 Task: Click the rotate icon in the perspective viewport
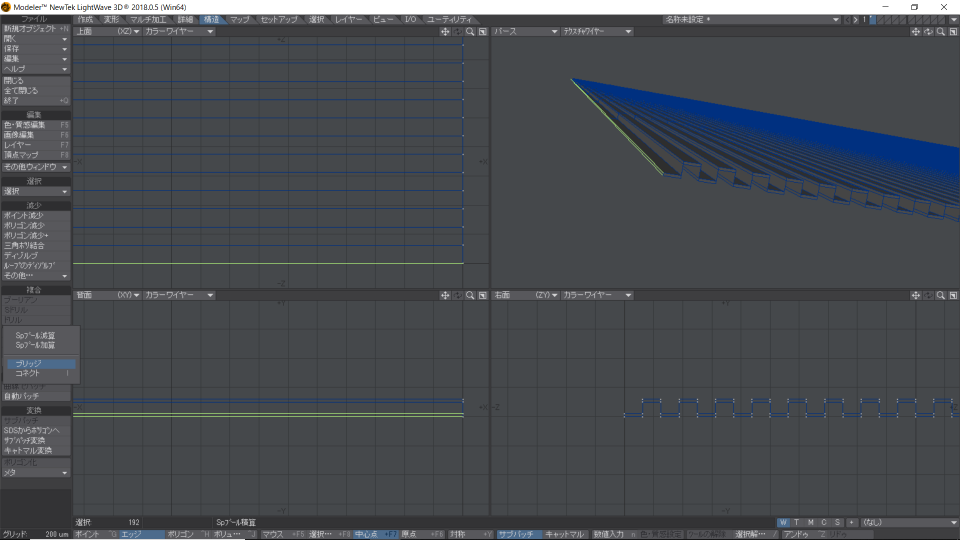click(x=928, y=31)
